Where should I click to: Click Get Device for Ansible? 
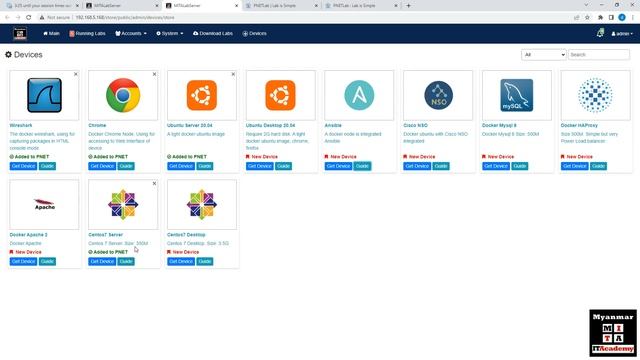point(338,166)
